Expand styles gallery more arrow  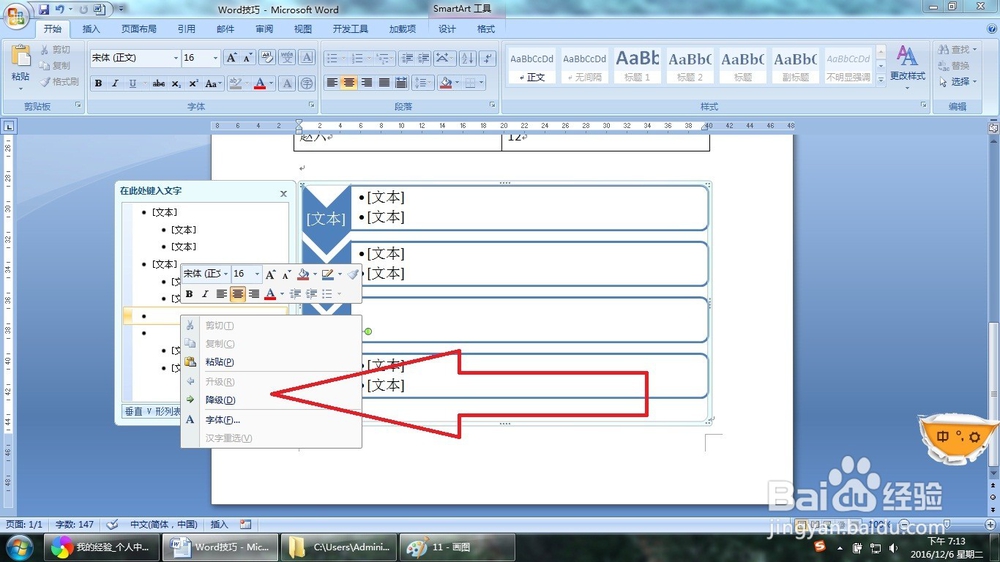881,79
